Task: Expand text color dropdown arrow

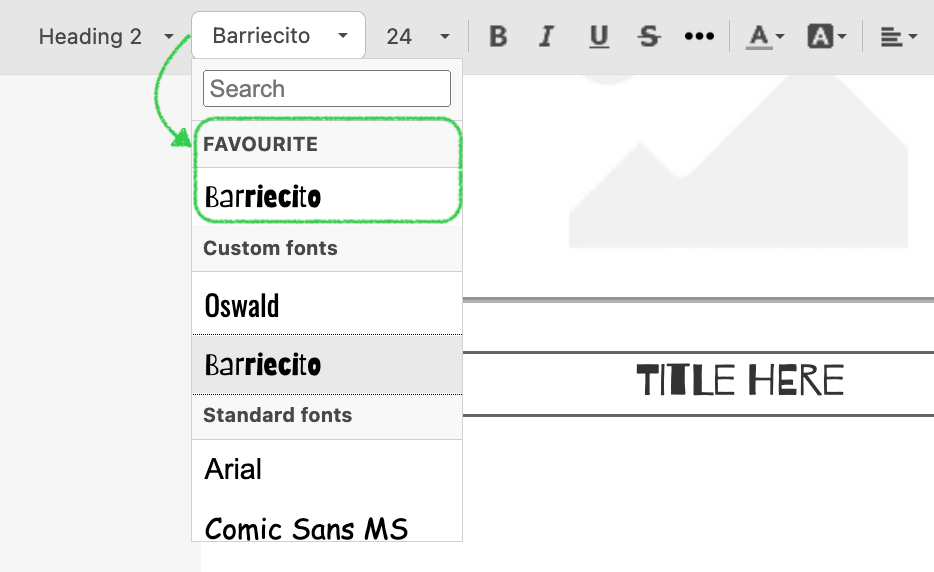Action: [x=780, y=38]
